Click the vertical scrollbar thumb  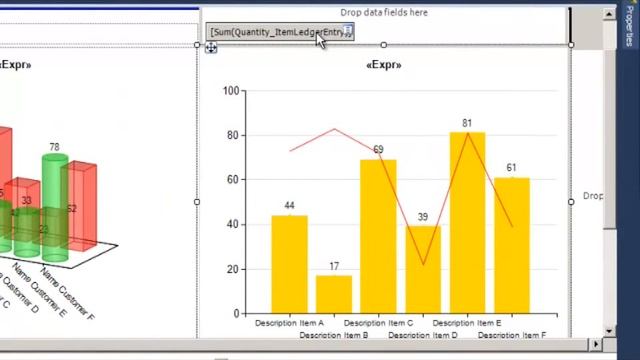pos(609,139)
